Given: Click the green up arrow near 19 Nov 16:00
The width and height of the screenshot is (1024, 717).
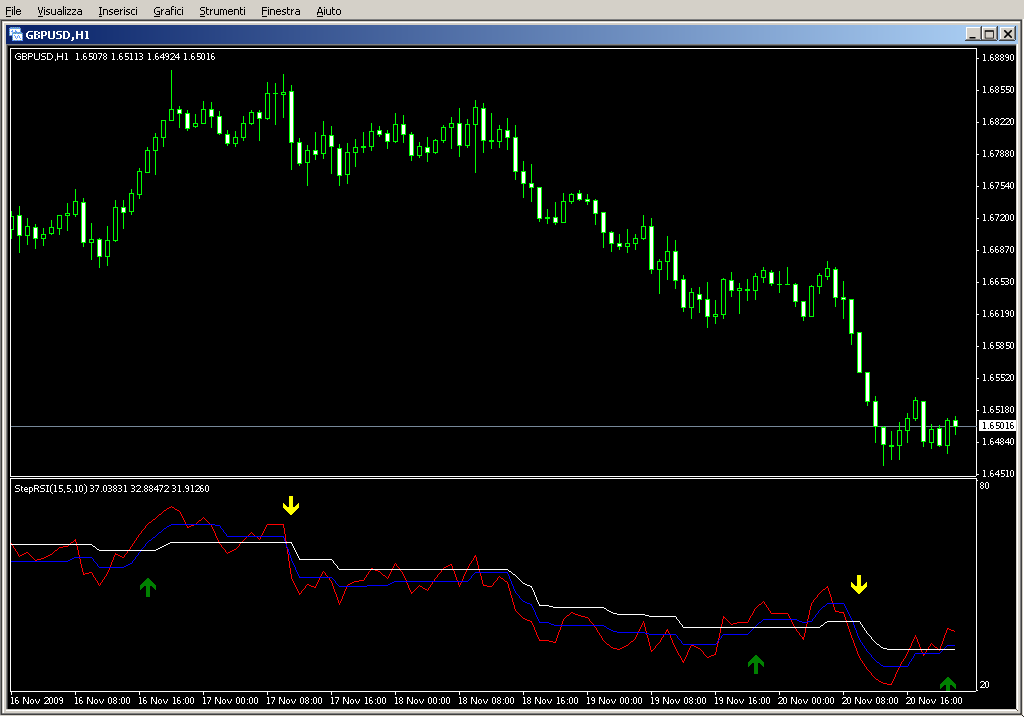Looking at the screenshot, I should 756,664.
